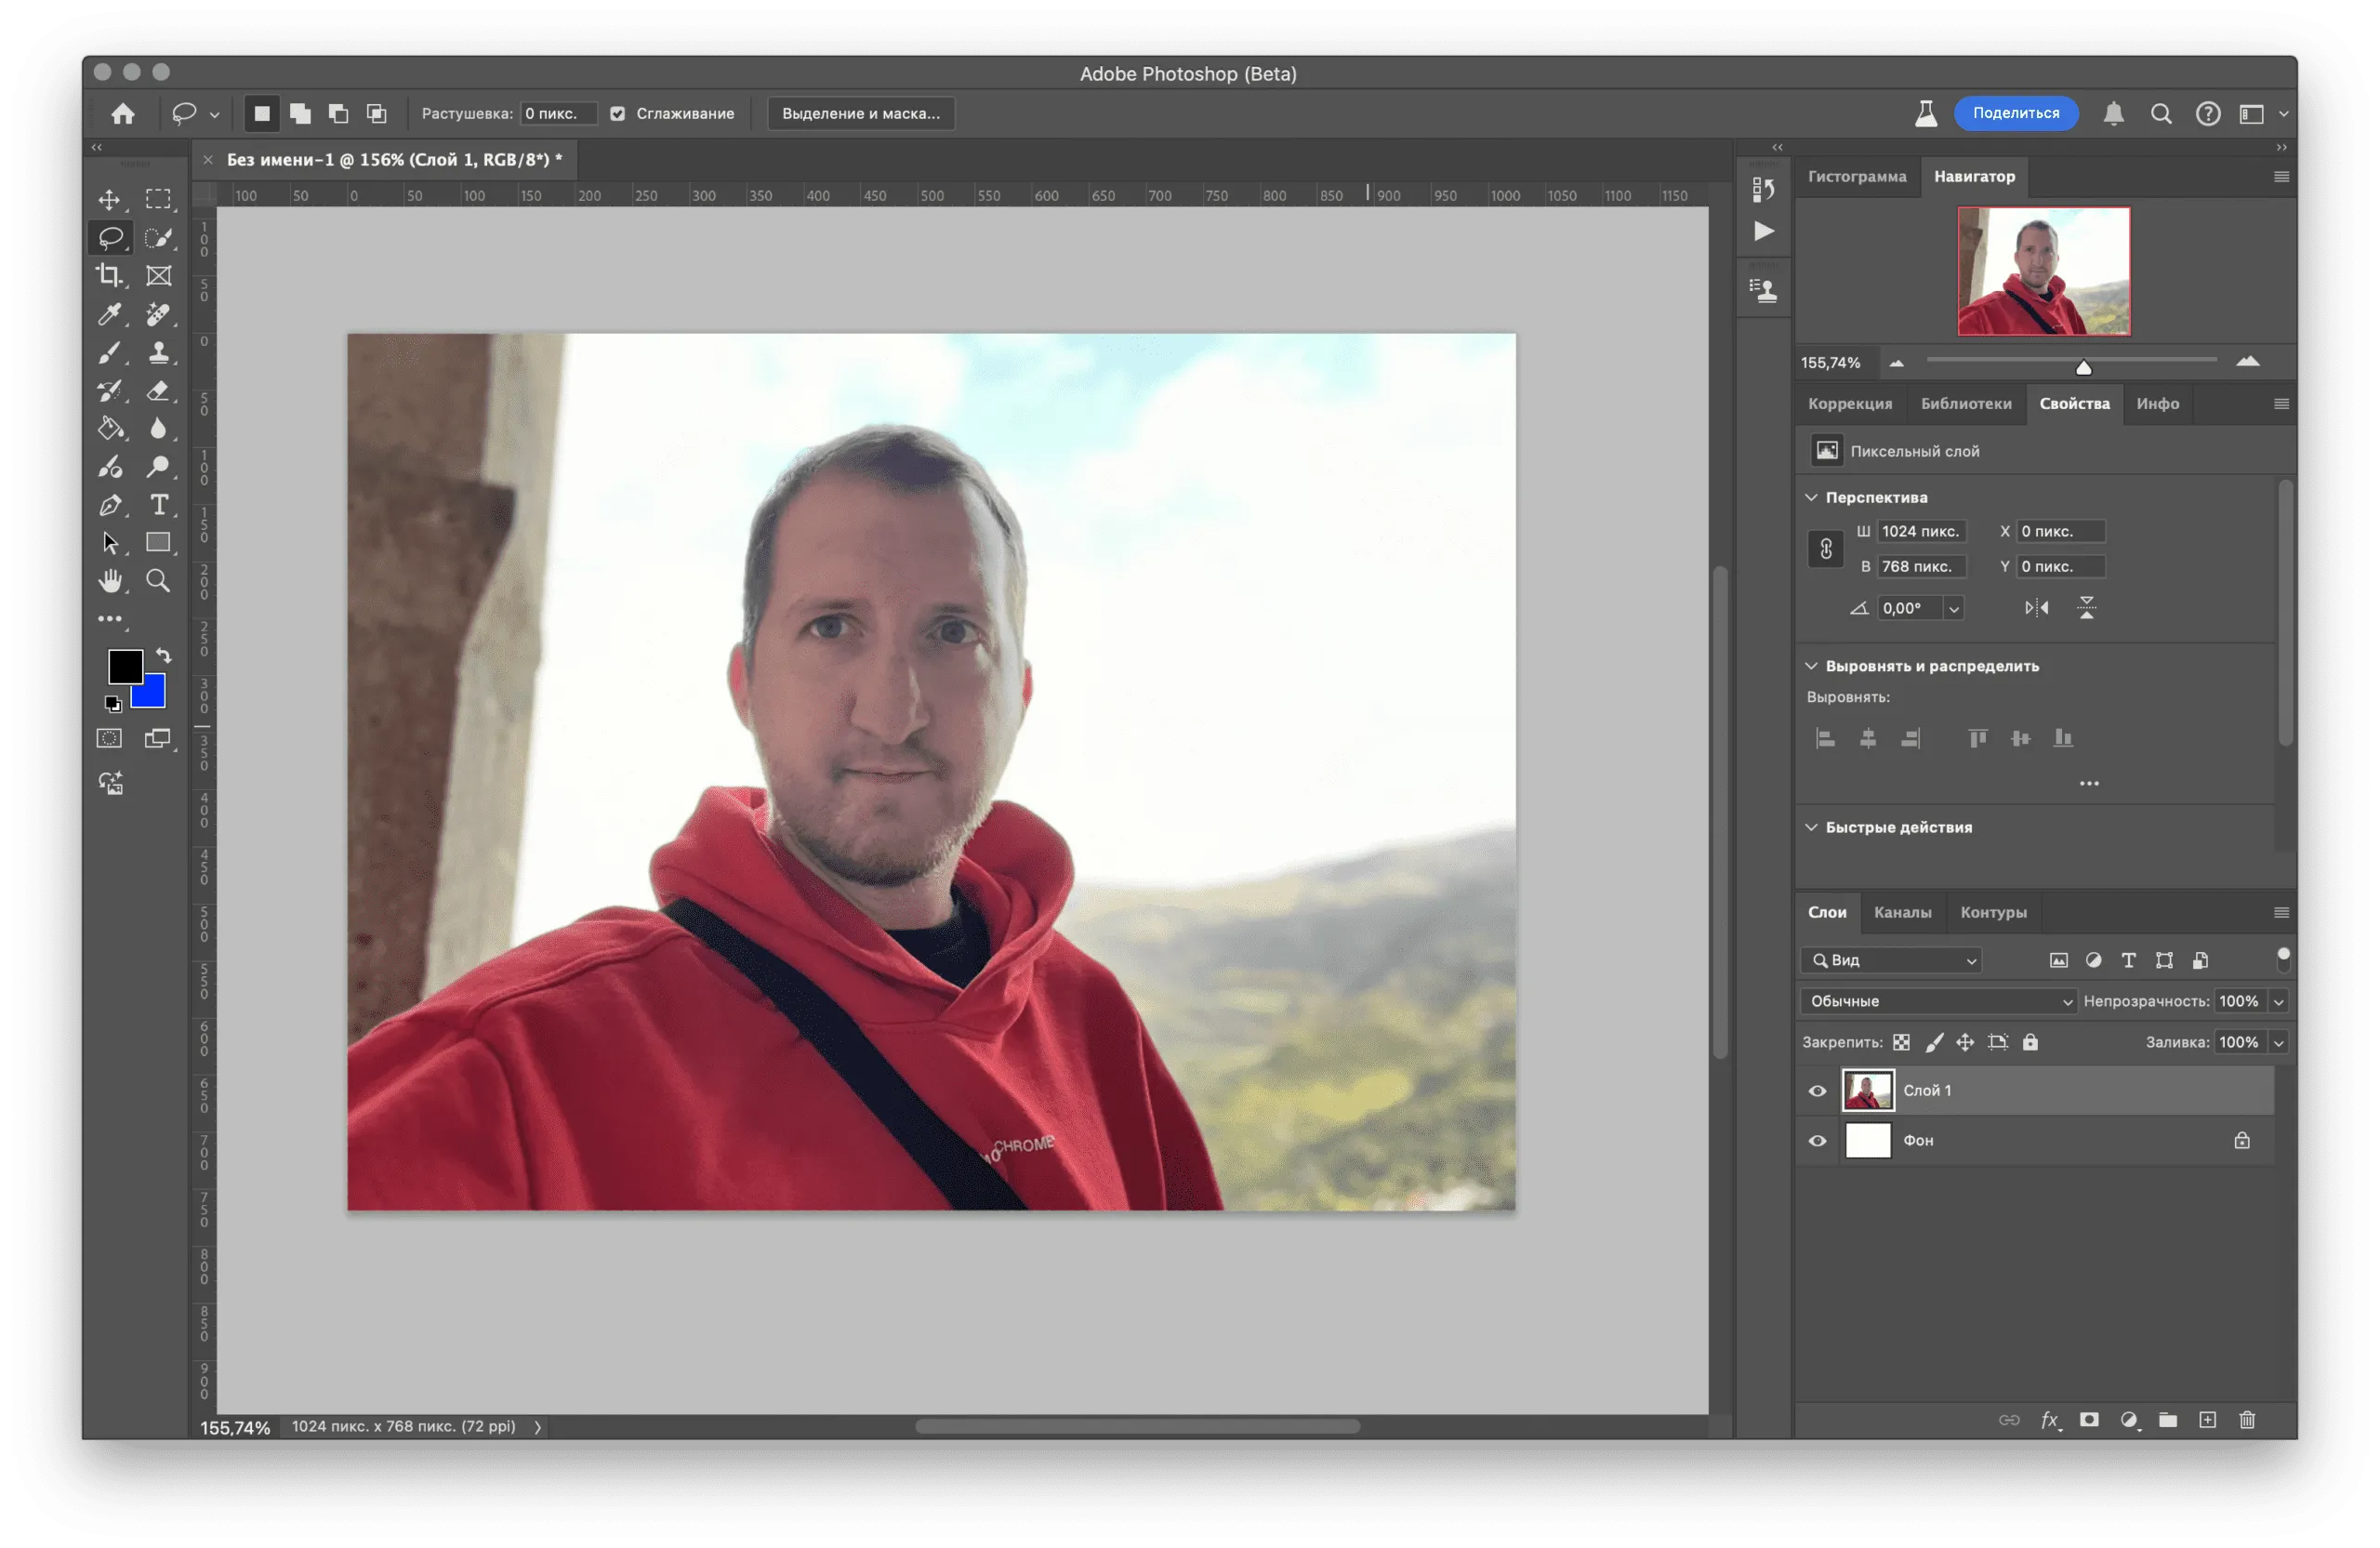2380x1548 pixels.
Task: Open the beta flask icon
Action: tap(1925, 114)
